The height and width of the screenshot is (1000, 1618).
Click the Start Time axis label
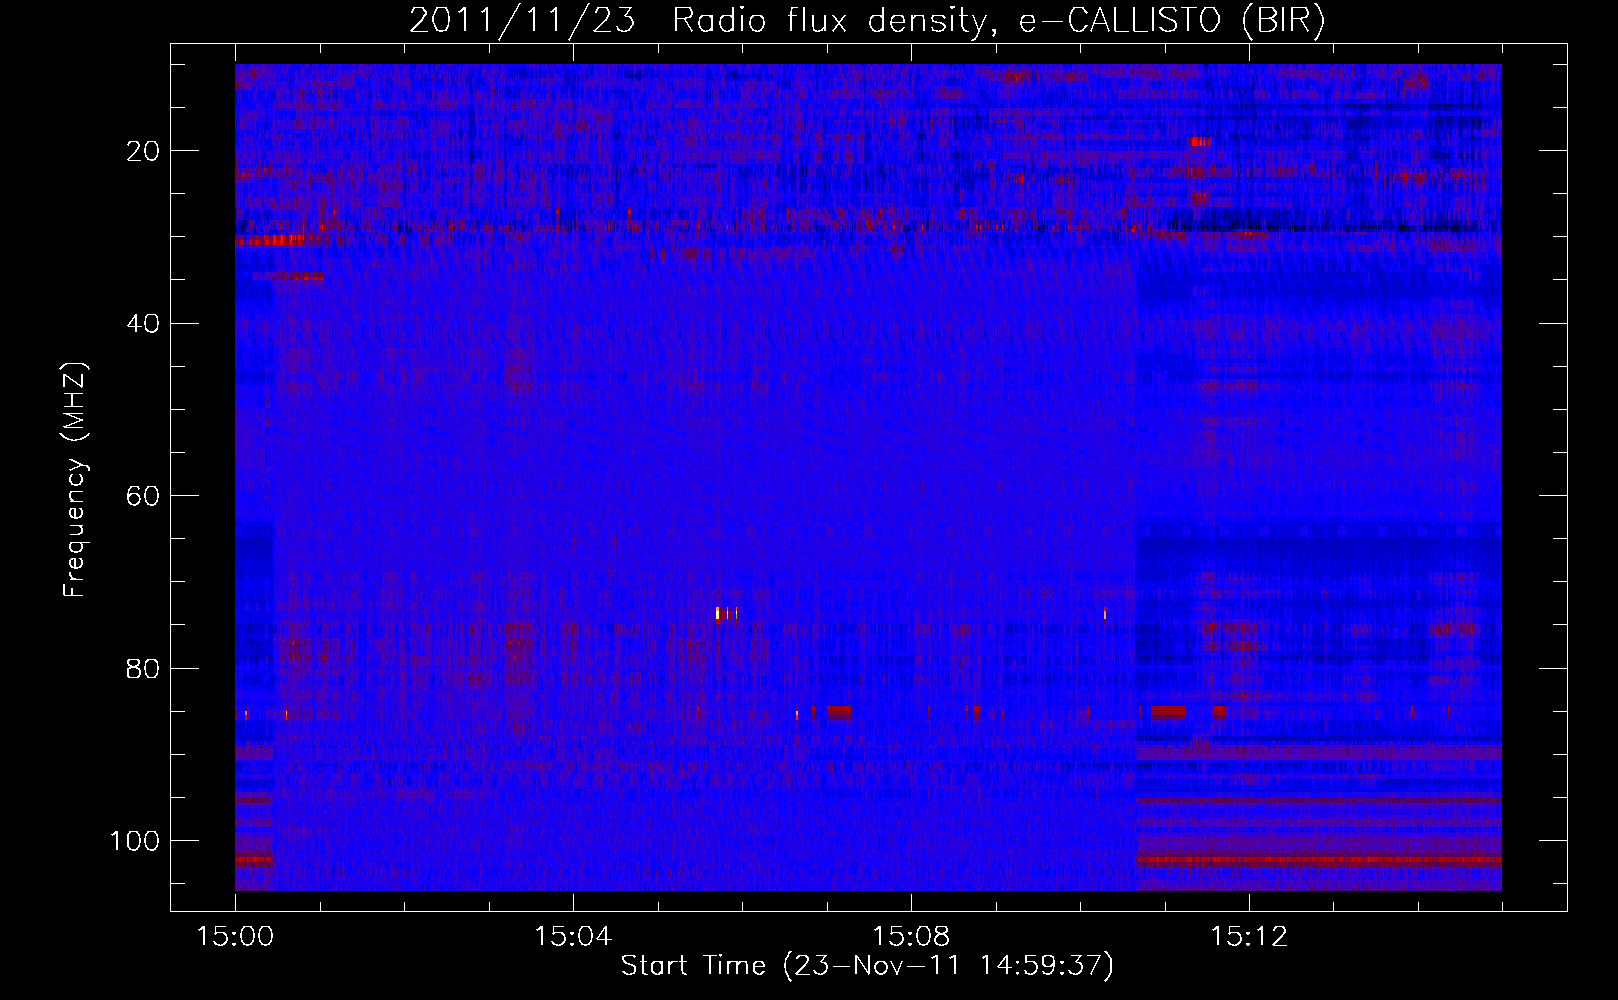tap(867, 966)
